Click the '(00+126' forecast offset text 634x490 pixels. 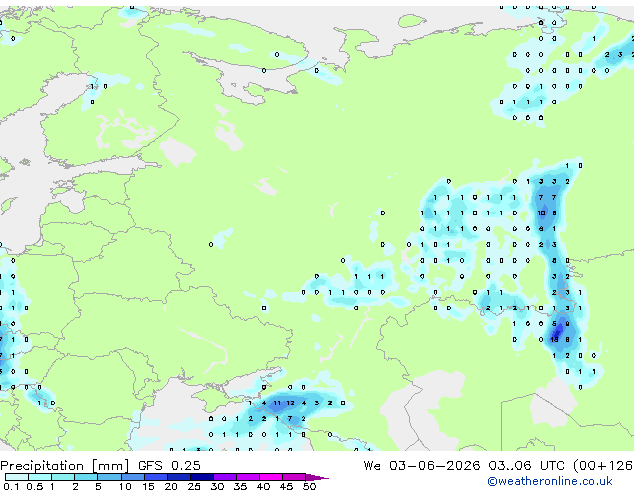603,466
